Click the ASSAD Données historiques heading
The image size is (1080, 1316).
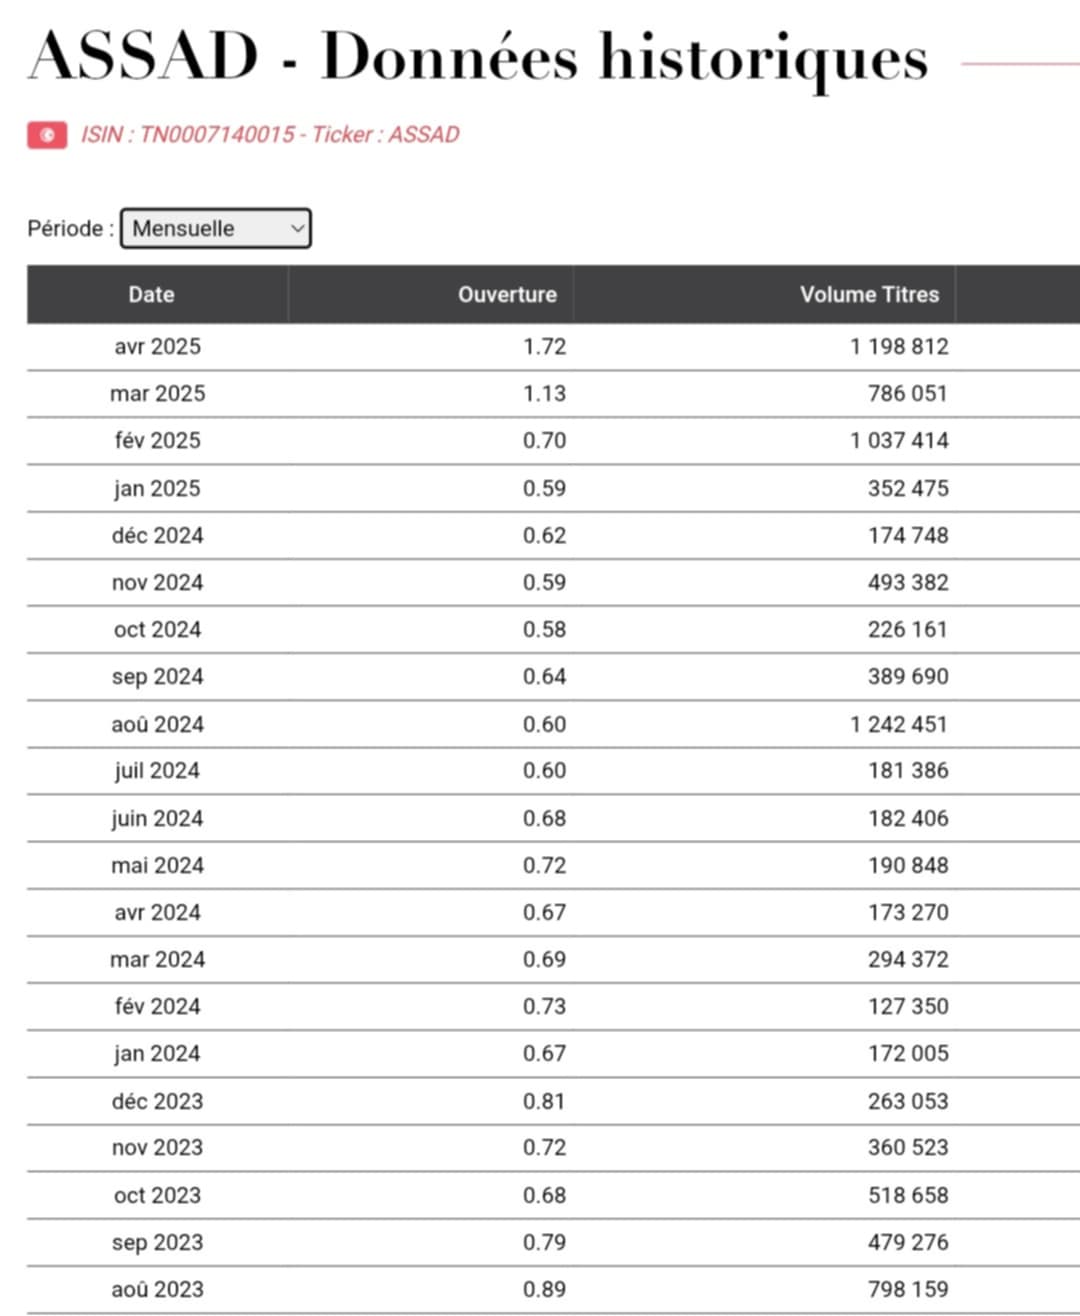pos(478,58)
